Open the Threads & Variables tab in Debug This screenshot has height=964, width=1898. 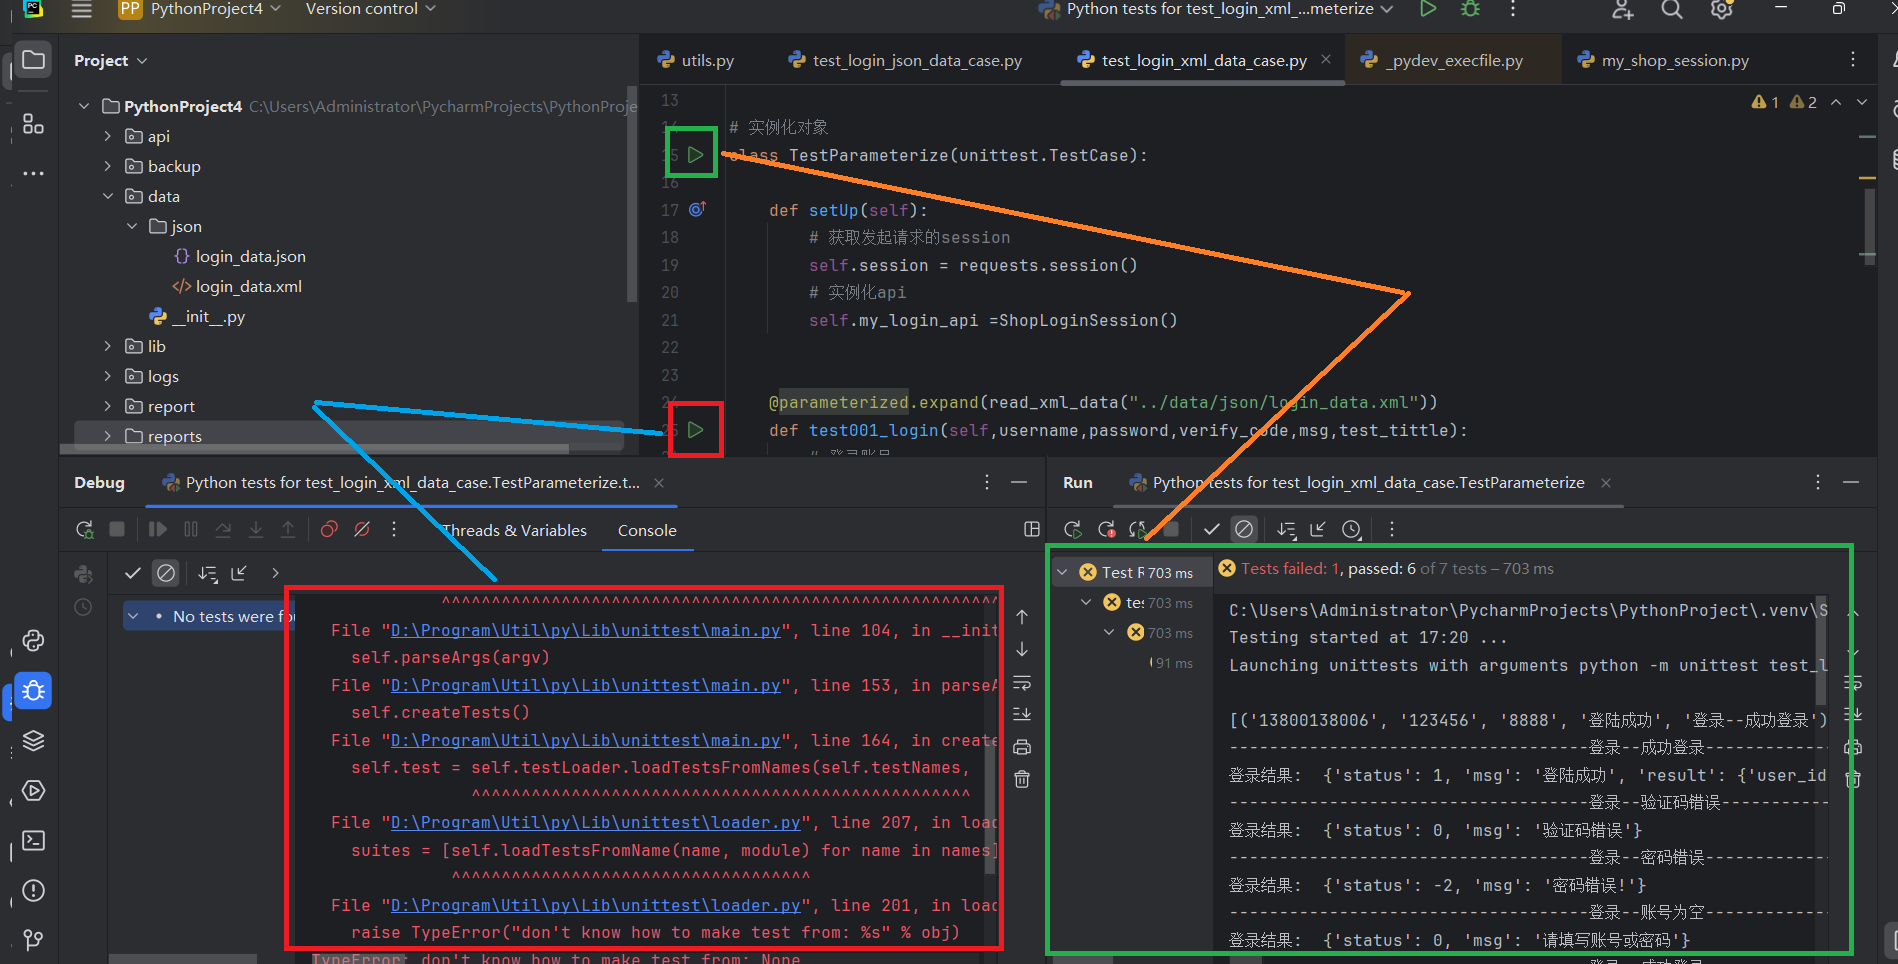(513, 530)
